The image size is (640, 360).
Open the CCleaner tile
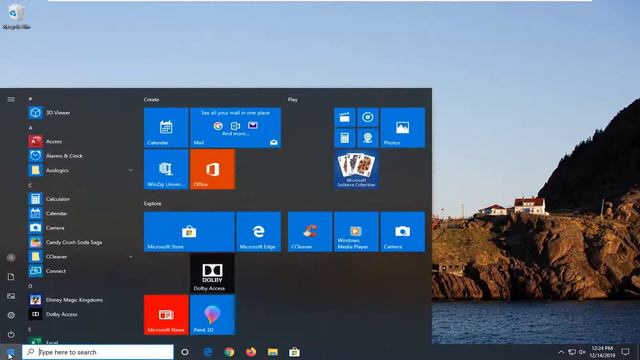tap(310, 231)
